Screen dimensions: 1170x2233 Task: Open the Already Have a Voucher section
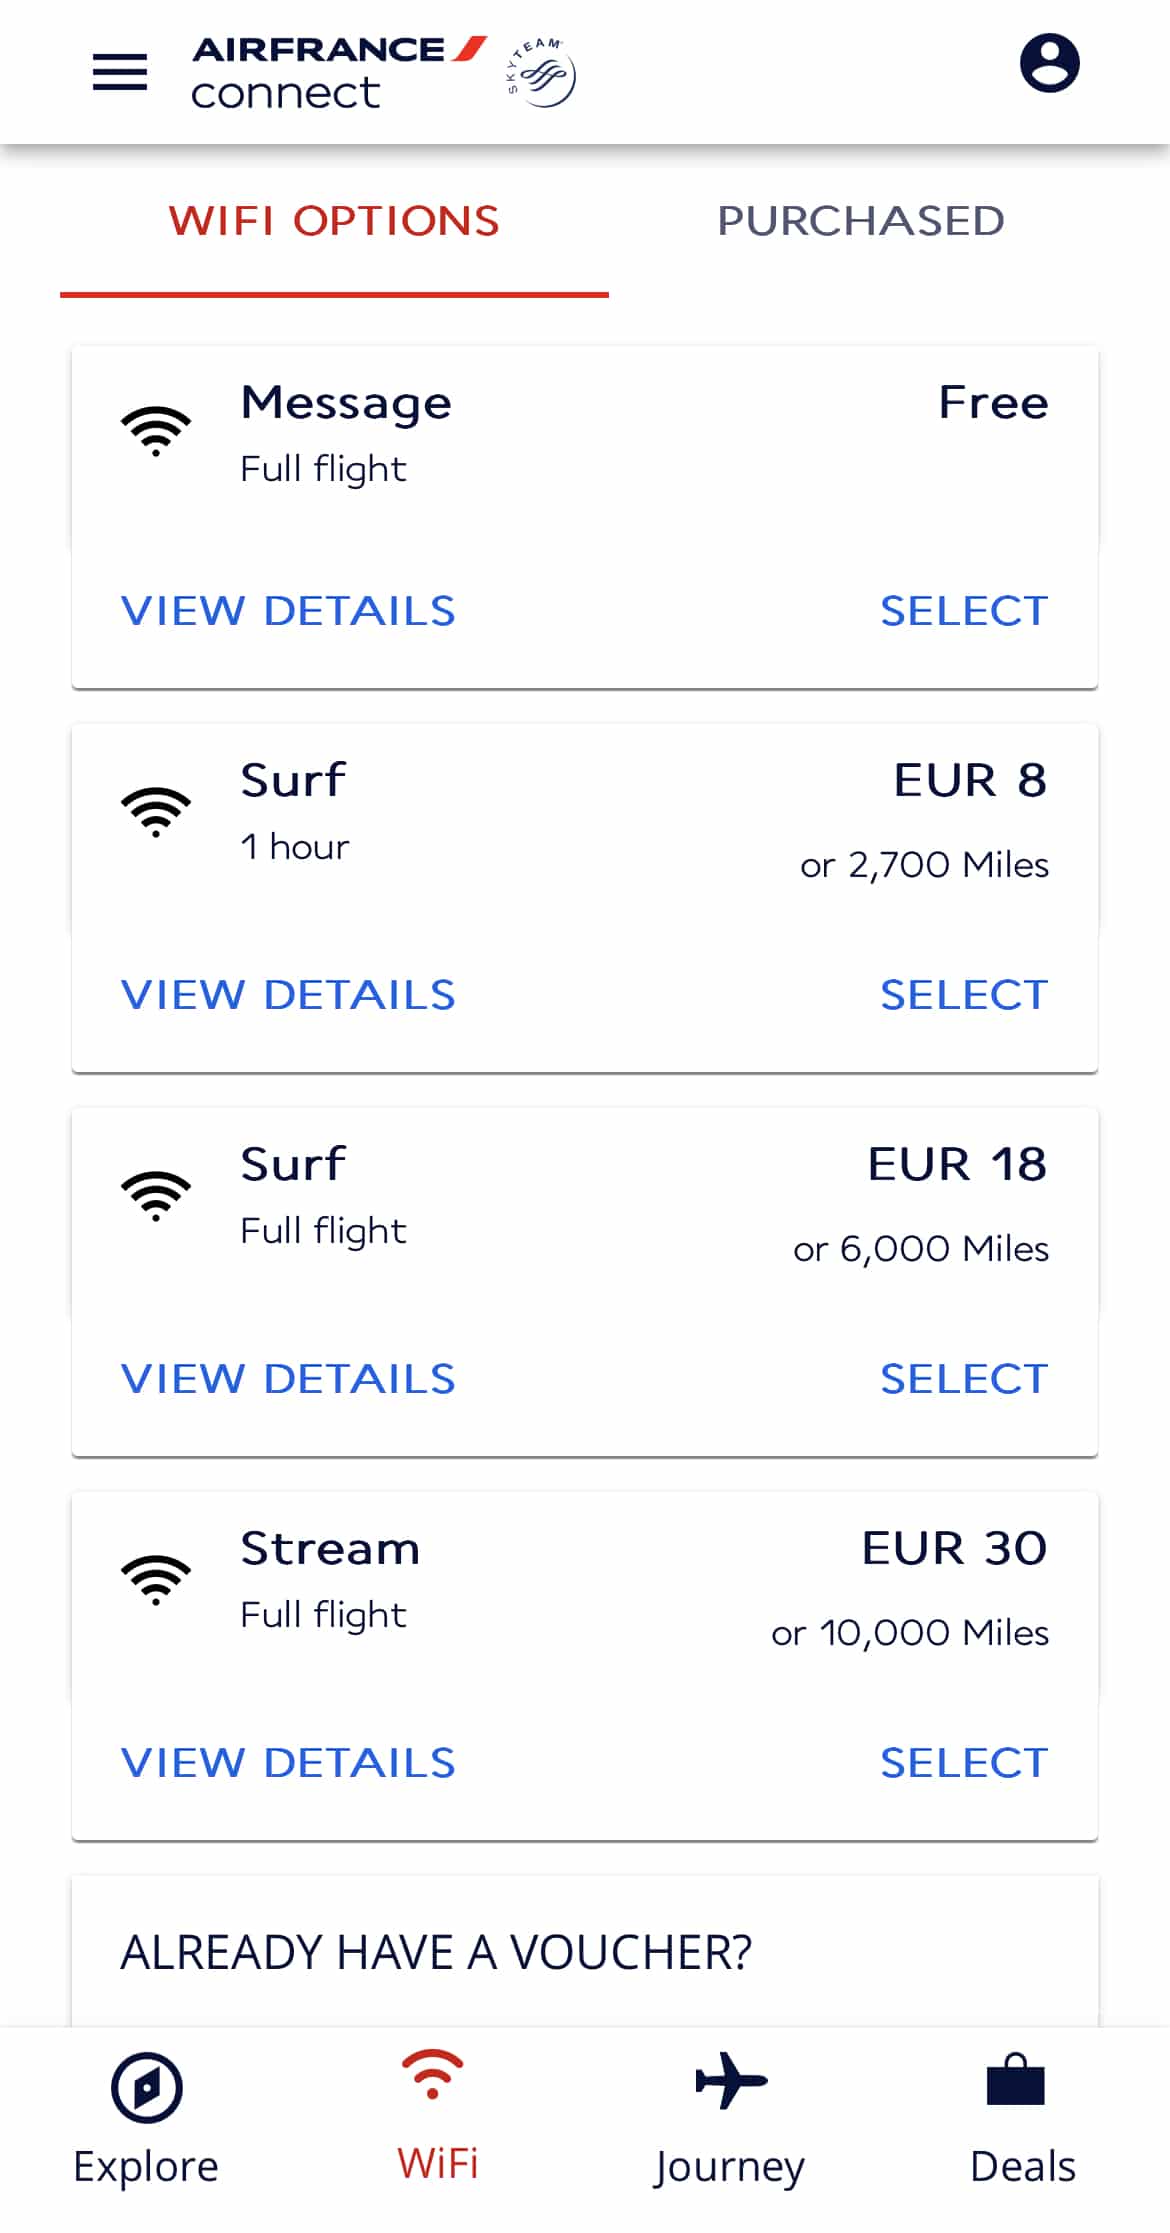tap(436, 1953)
